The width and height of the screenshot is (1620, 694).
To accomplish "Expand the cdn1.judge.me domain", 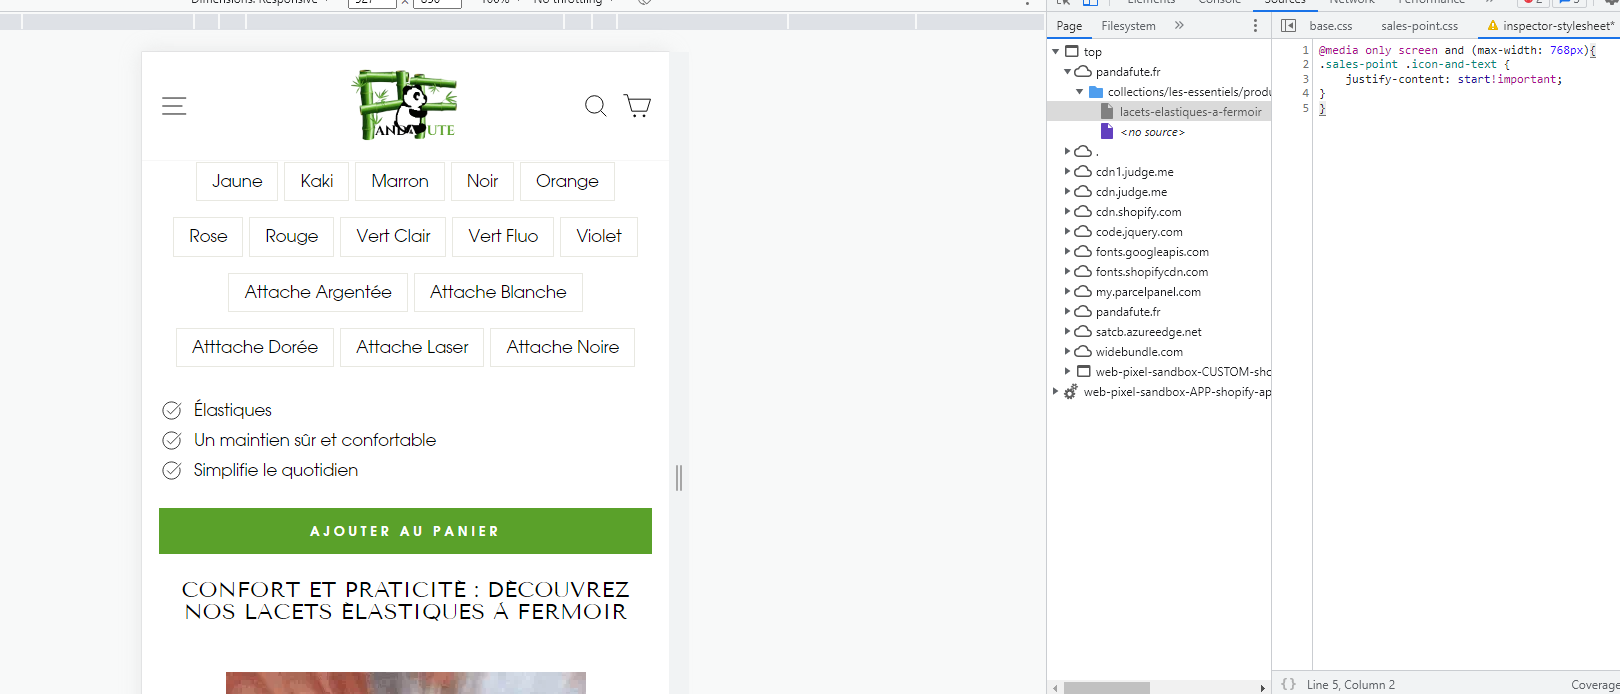I will click(1067, 171).
